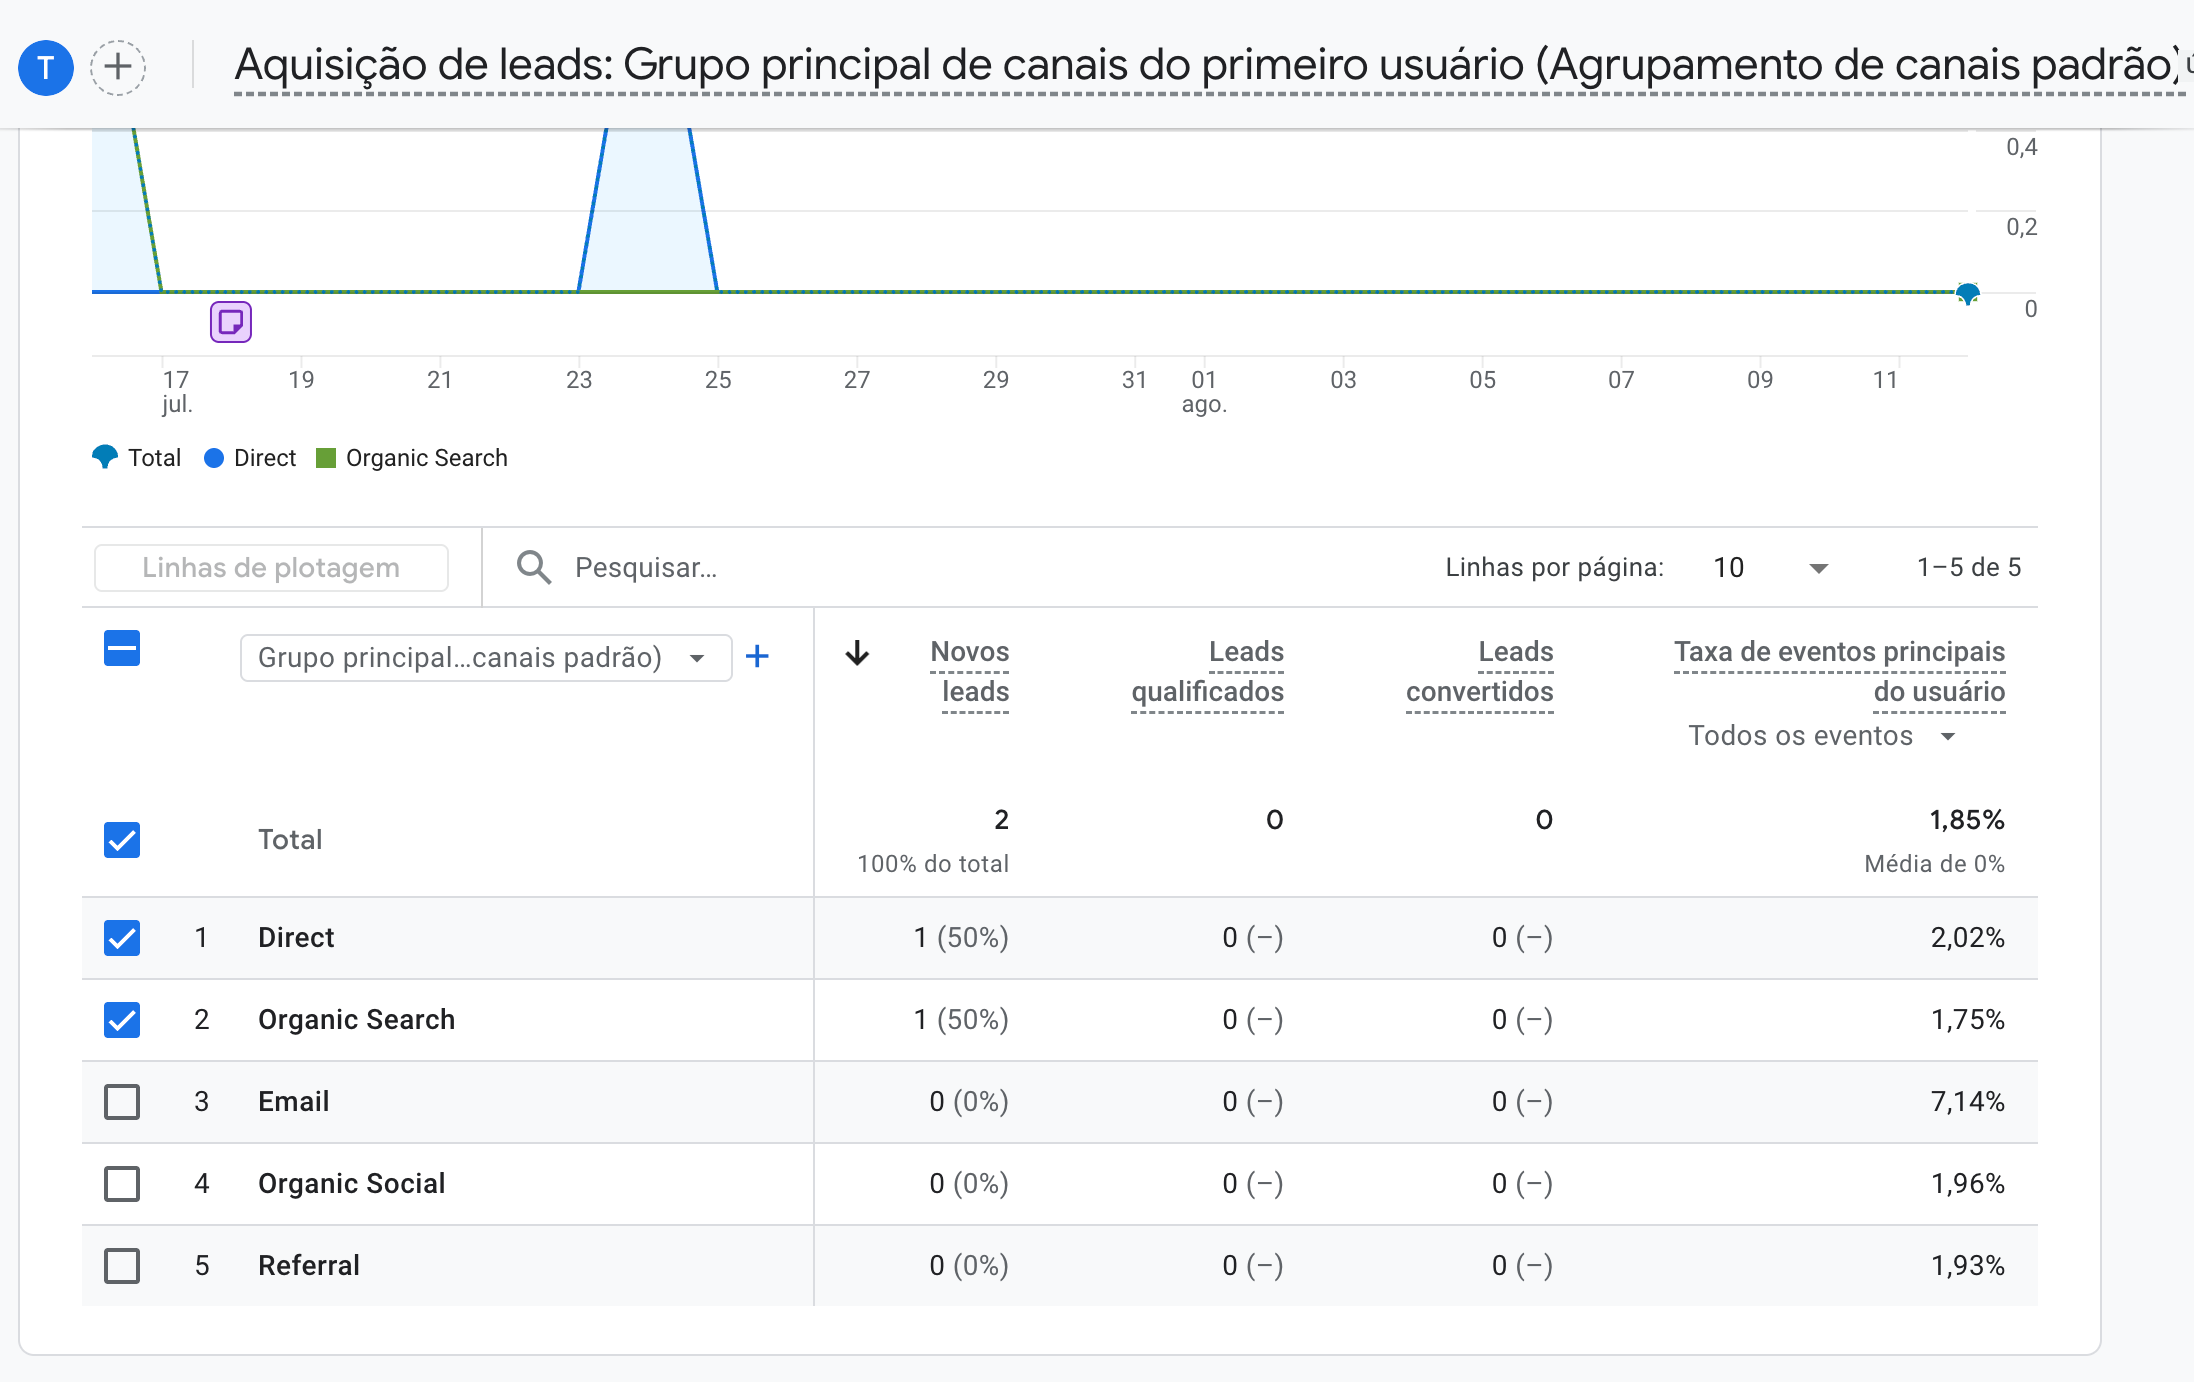Open the purple annotation note marker

coord(231,322)
